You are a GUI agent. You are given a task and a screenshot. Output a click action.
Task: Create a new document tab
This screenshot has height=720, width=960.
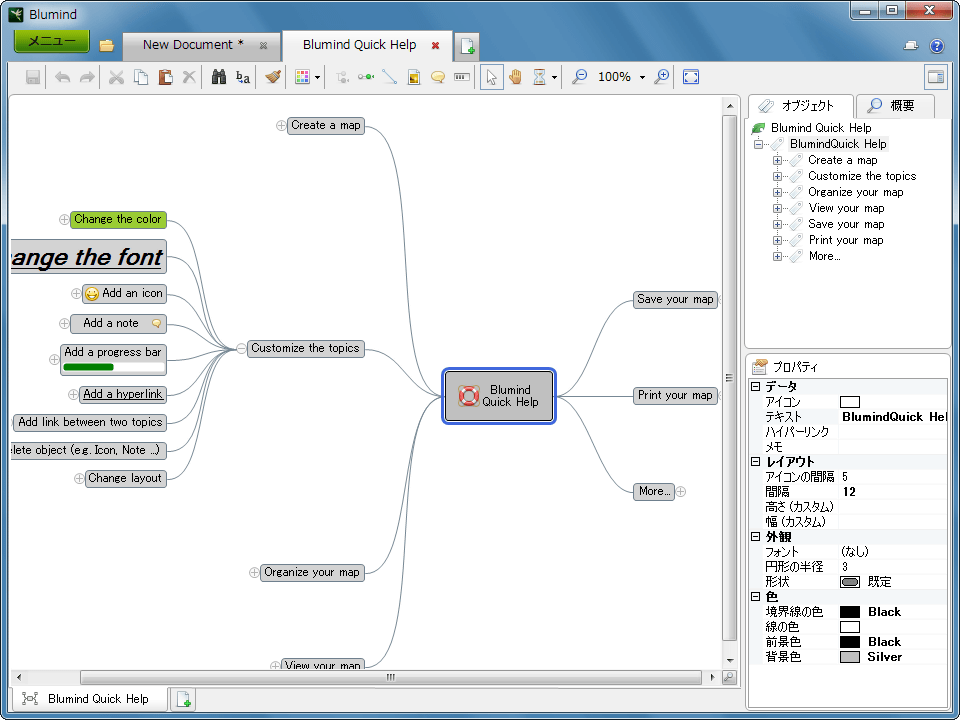(x=467, y=47)
